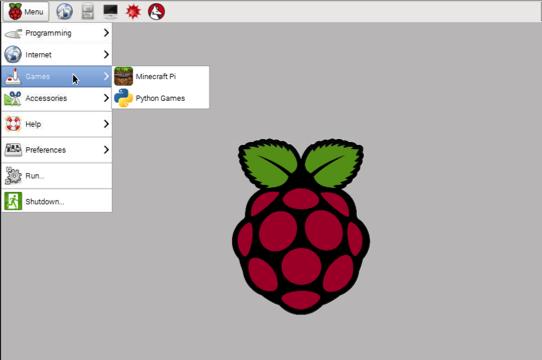Click the green Shutdown exit icon
The width and height of the screenshot is (542, 360).
(13, 201)
